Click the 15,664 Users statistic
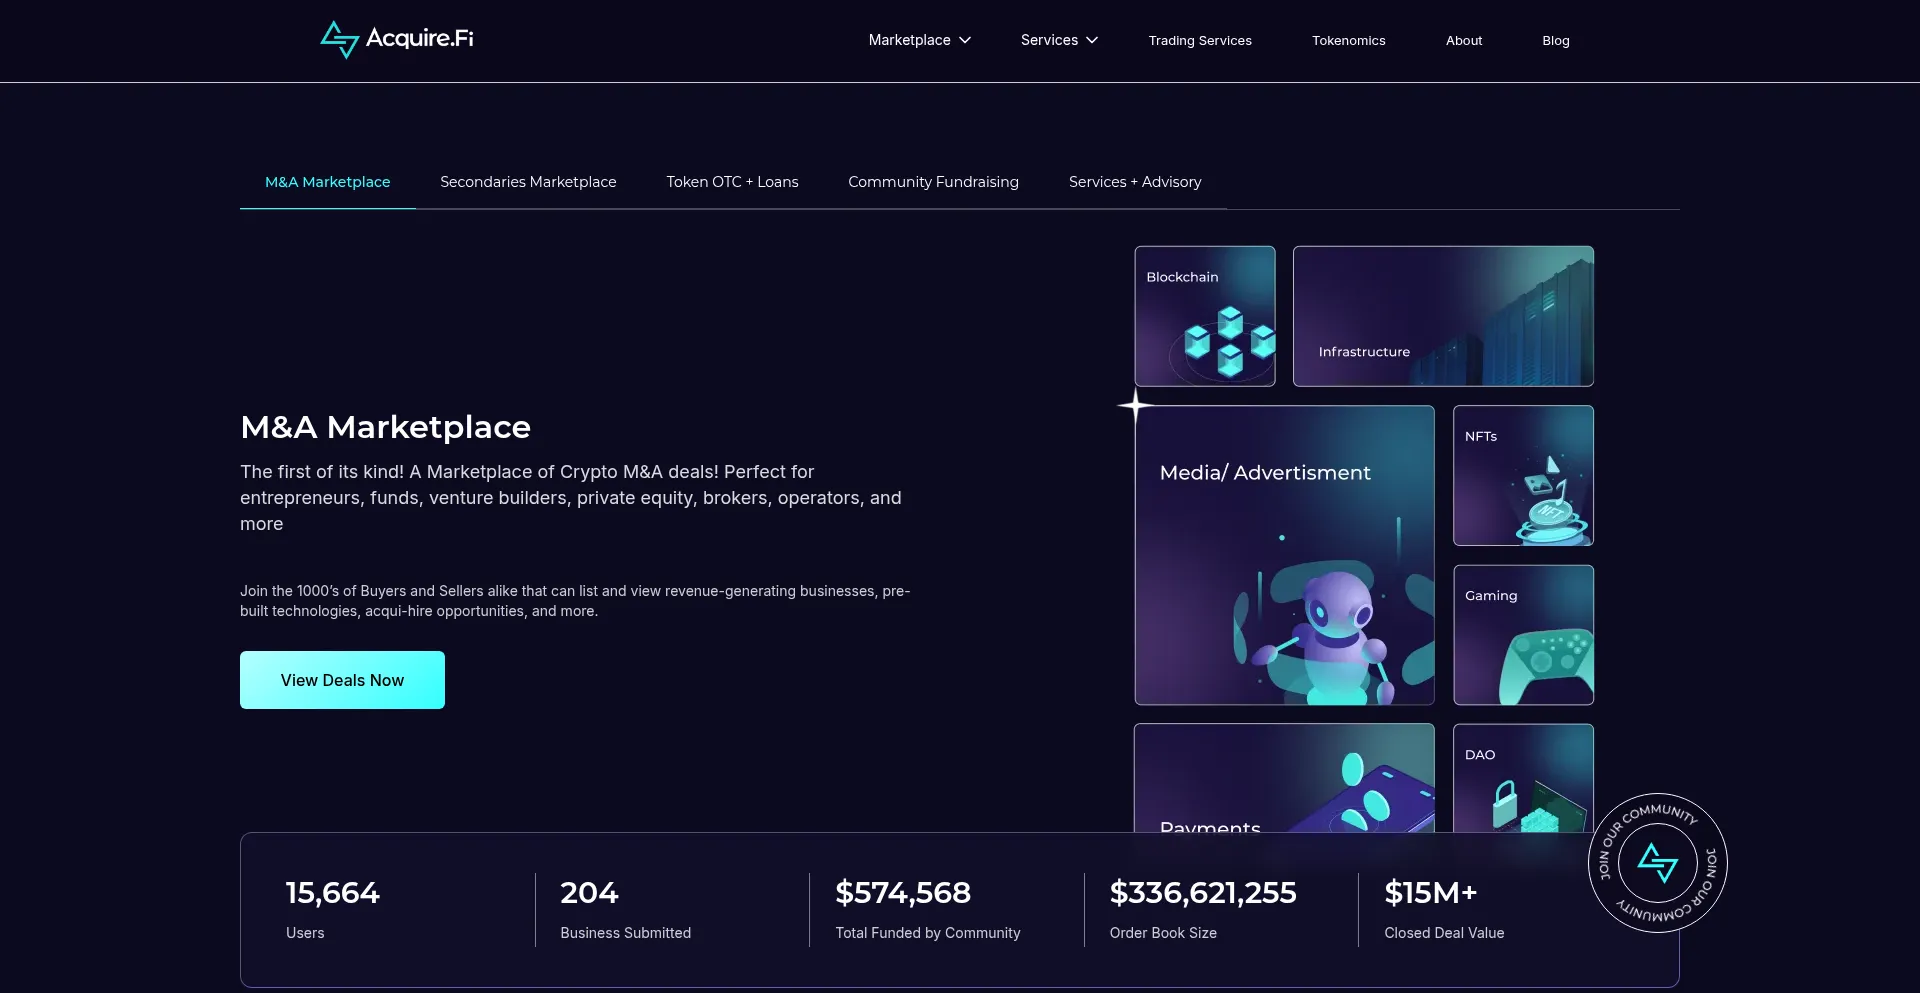Viewport: 1920px width, 993px height. click(x=332, y=909)
